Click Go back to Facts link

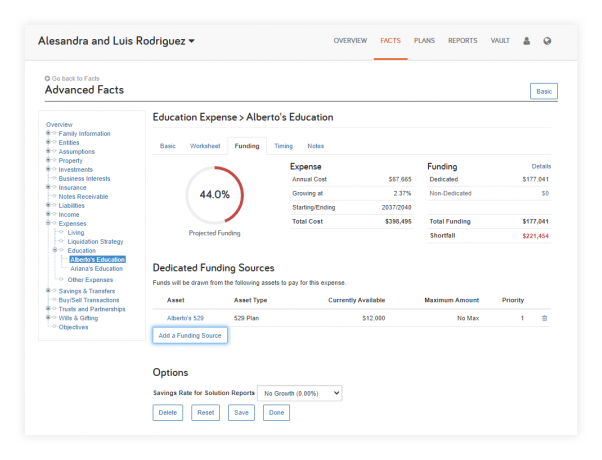point(76,78)
